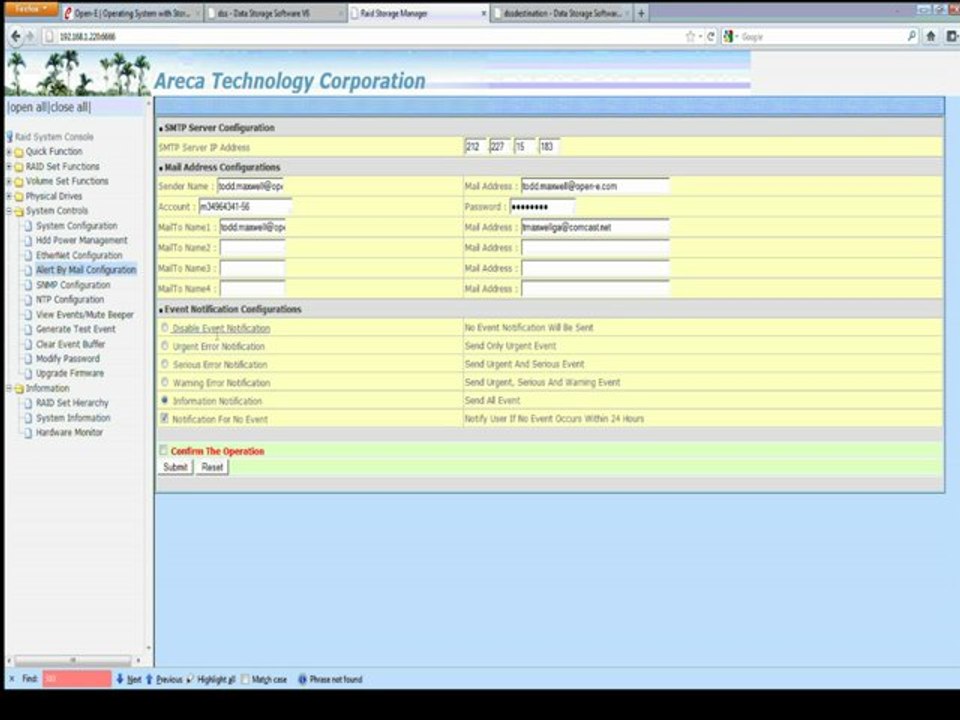Click the Sender Name input field
Image resolution: width=960 pixels, height=720 pixels.
(x=250, y=186)
